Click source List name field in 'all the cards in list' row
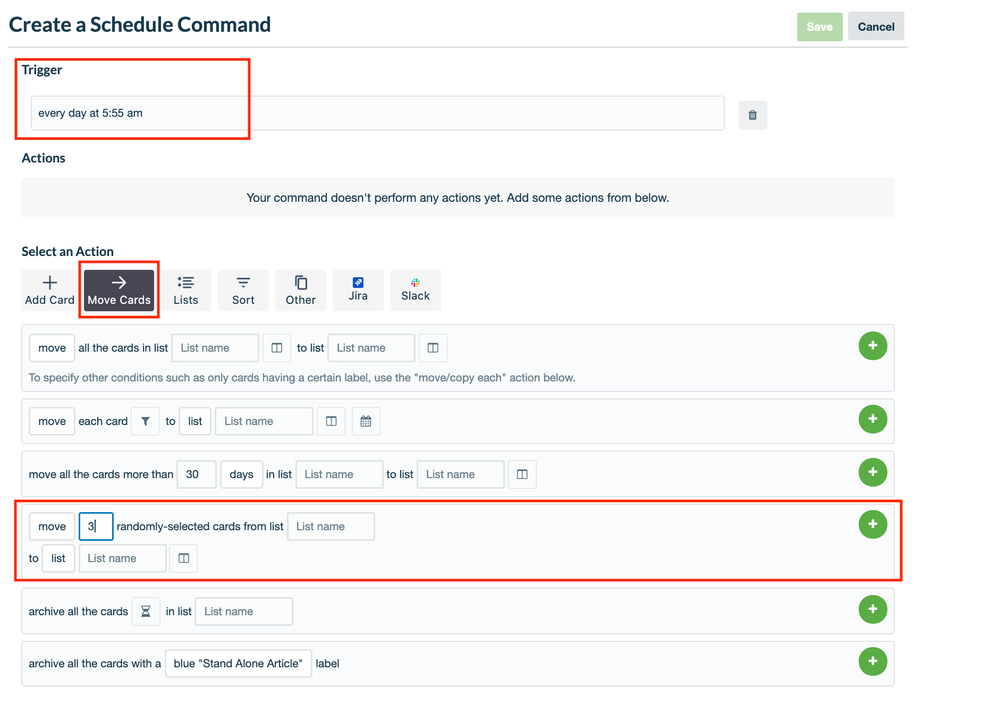The width and height of the screenshot is (999, 715). click(x=215, y=348)
